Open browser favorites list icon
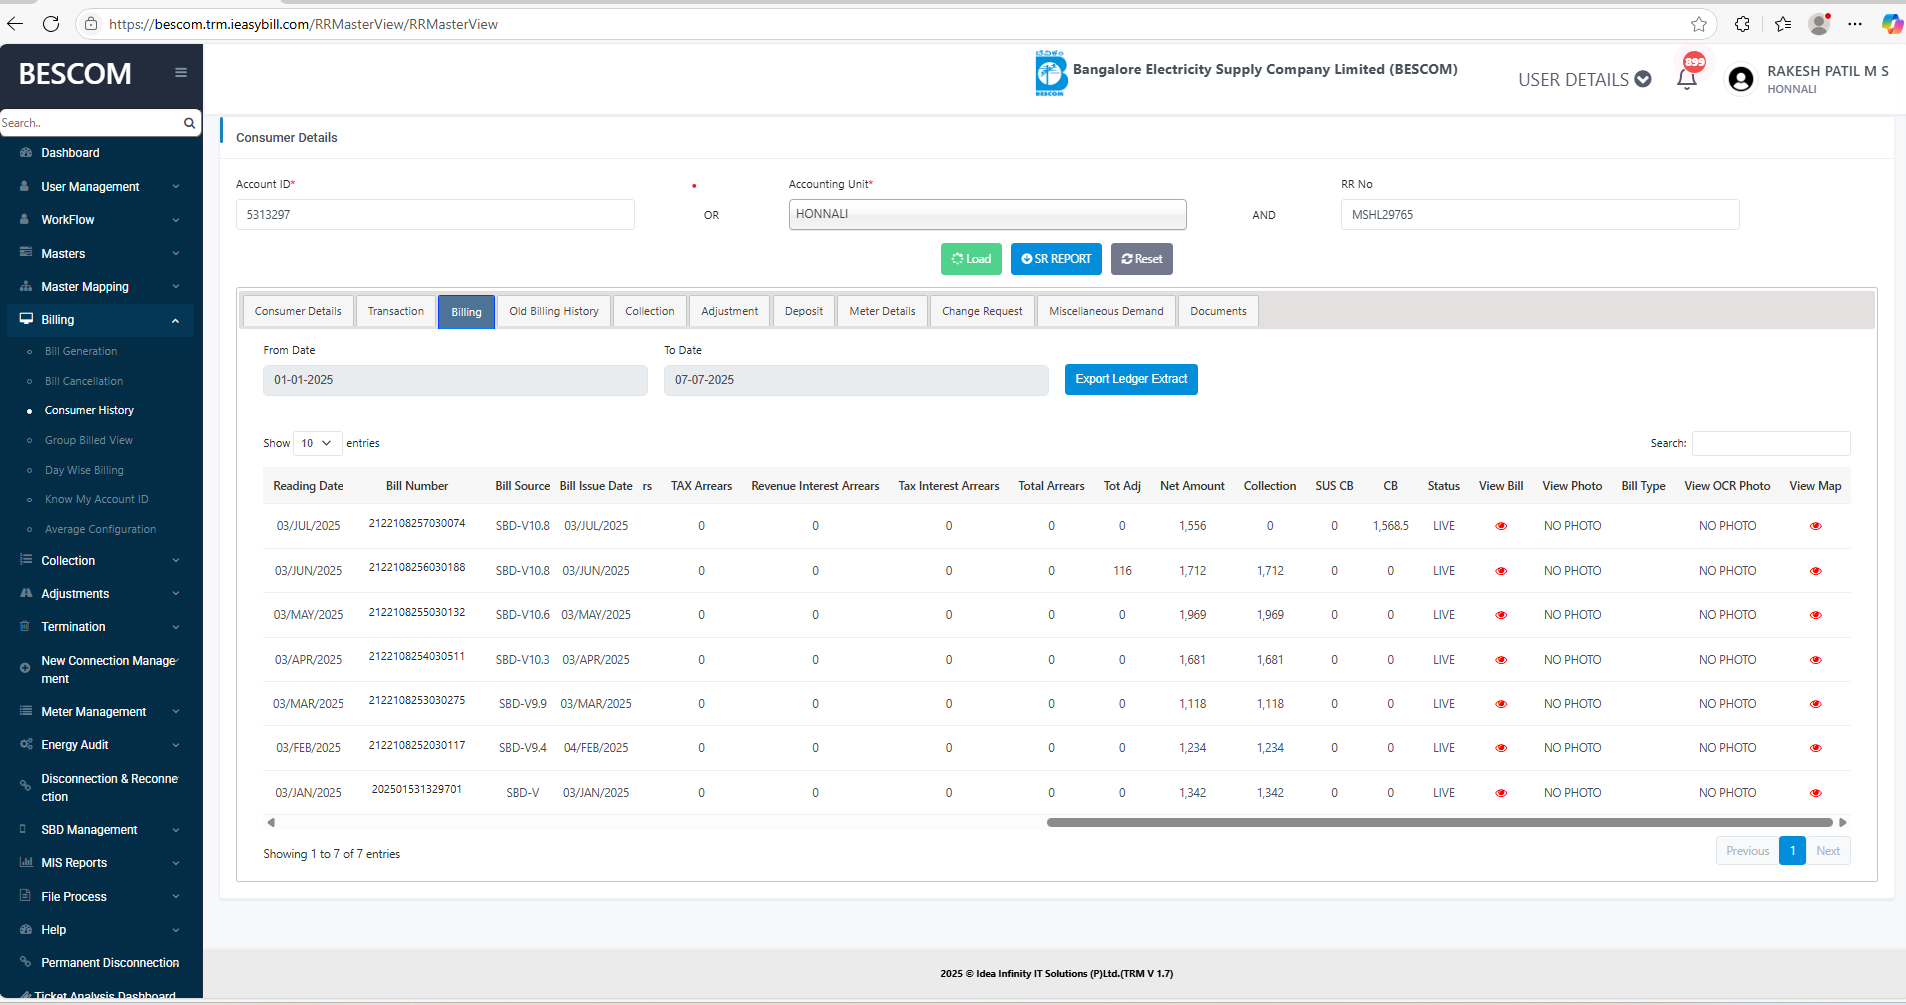The width and height of the screenshot is (1906, 1005). 1783,24
